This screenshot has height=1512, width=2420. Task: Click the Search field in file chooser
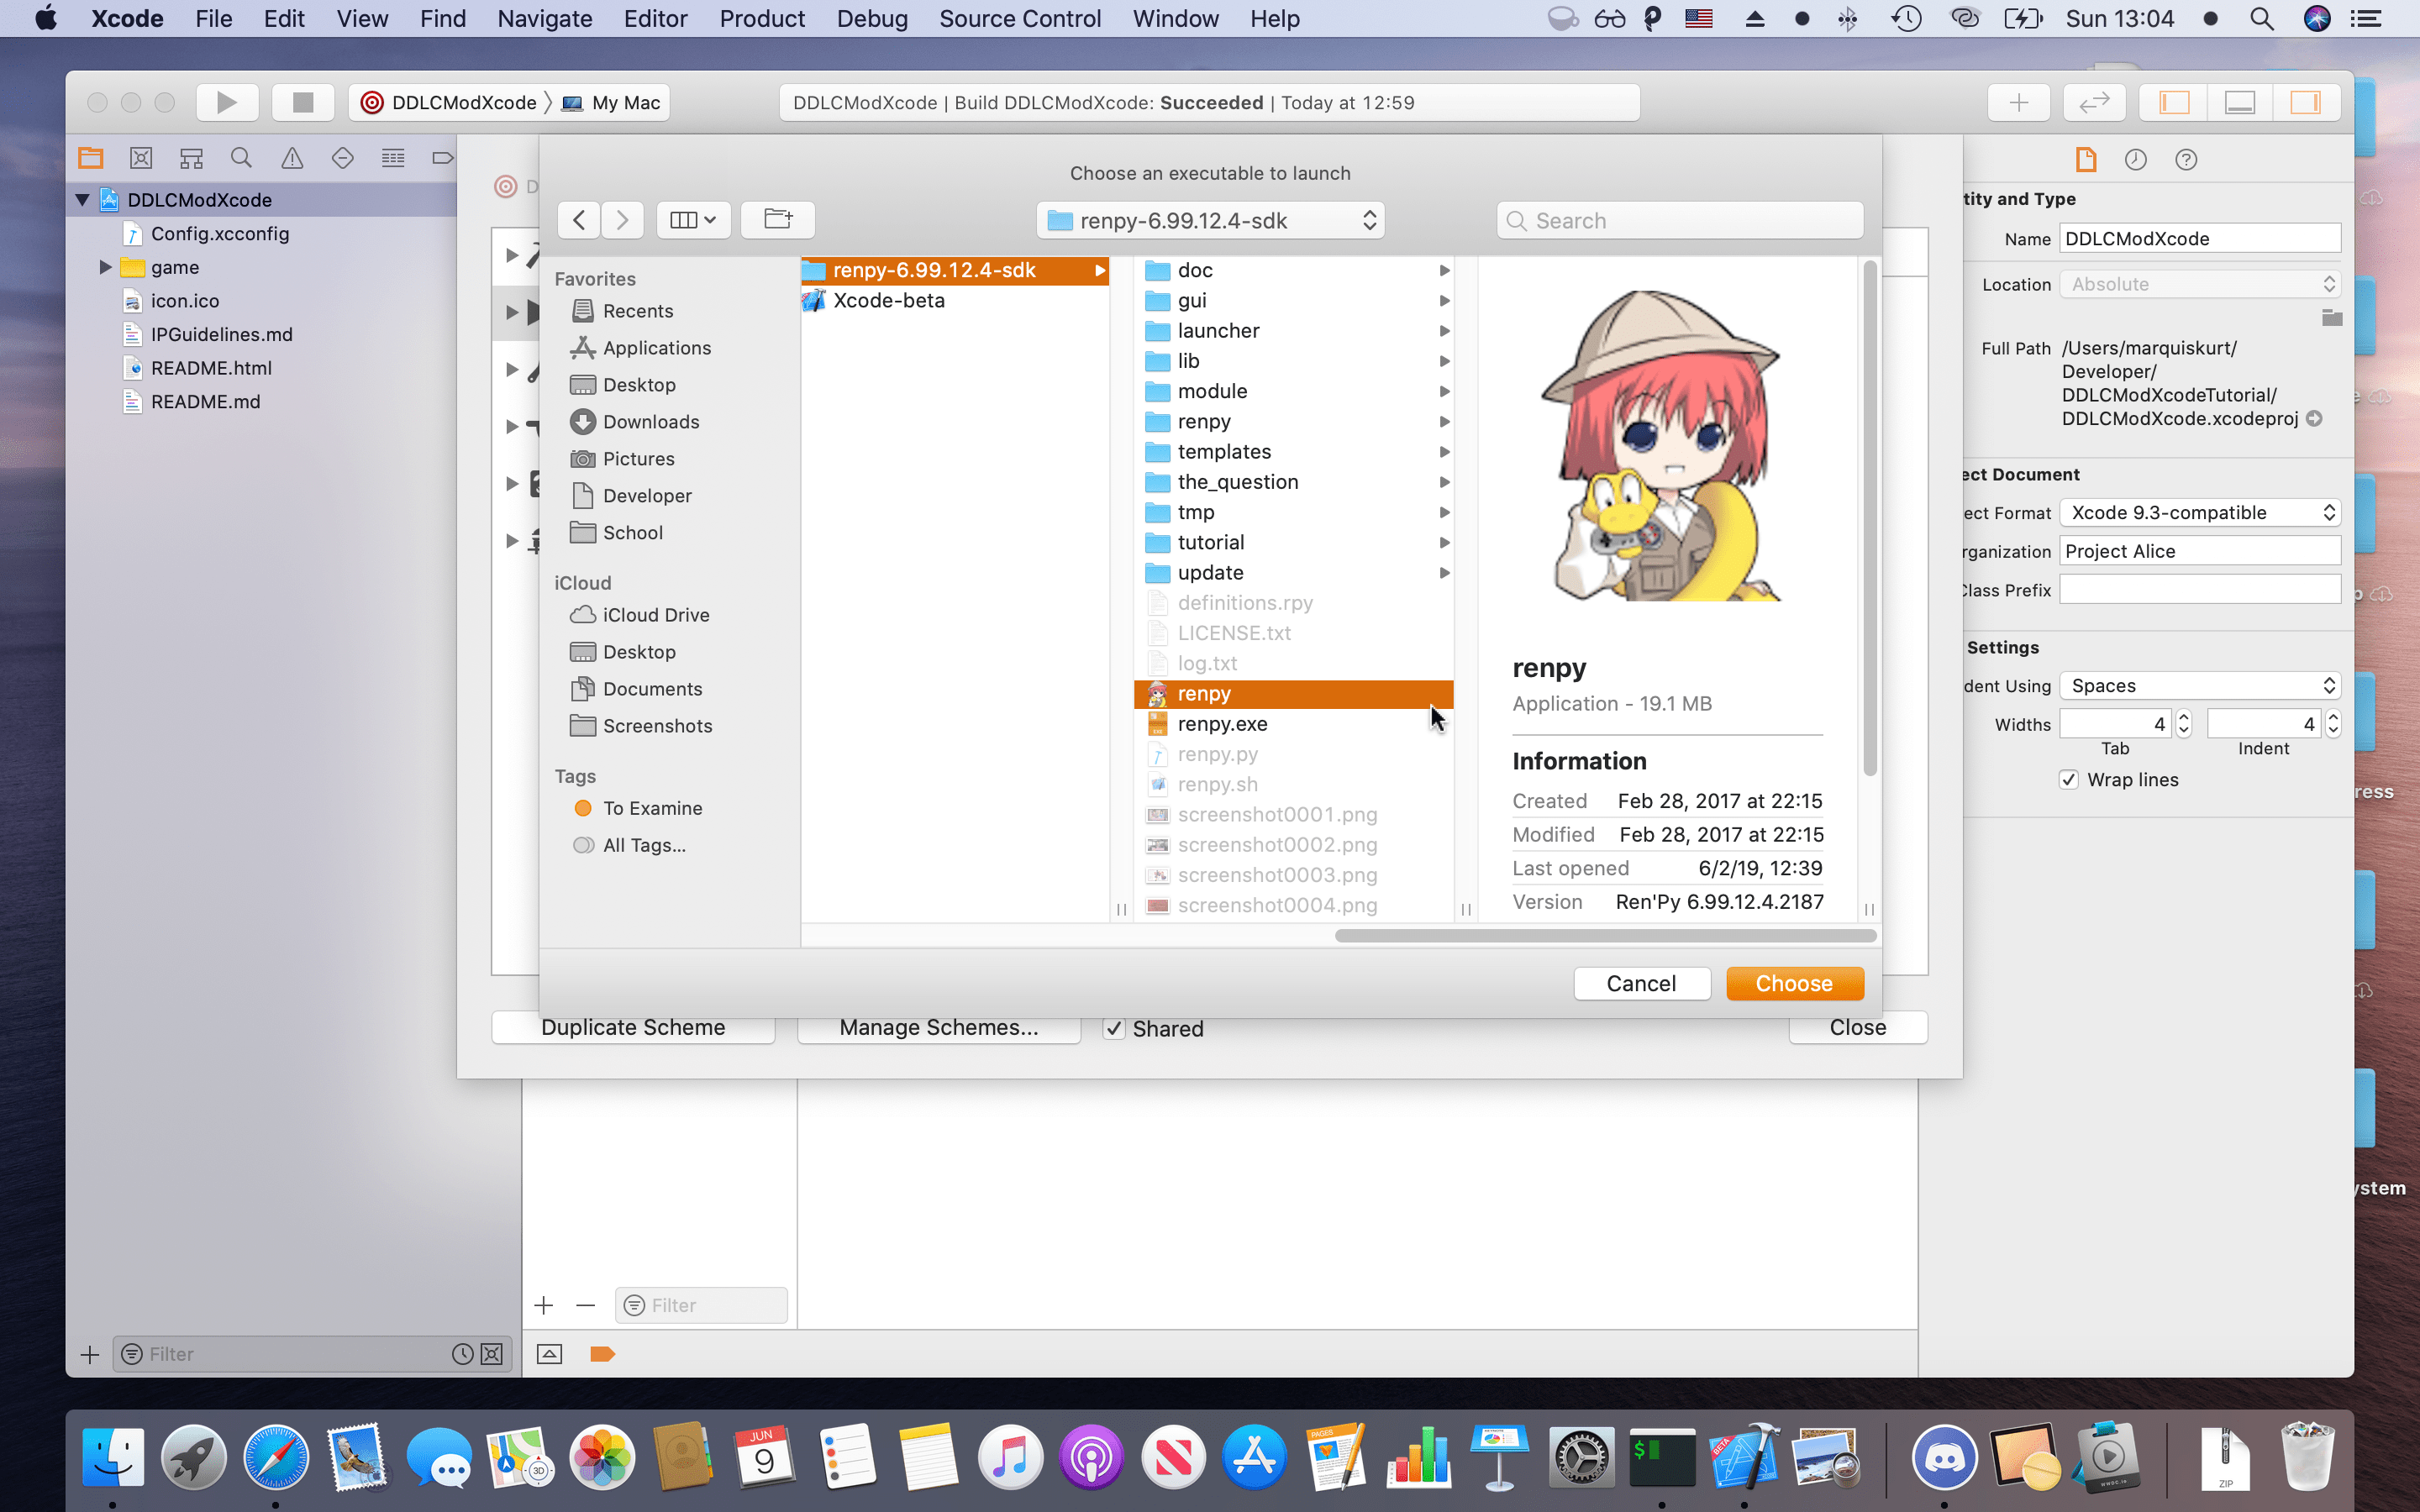point(1680,221)
